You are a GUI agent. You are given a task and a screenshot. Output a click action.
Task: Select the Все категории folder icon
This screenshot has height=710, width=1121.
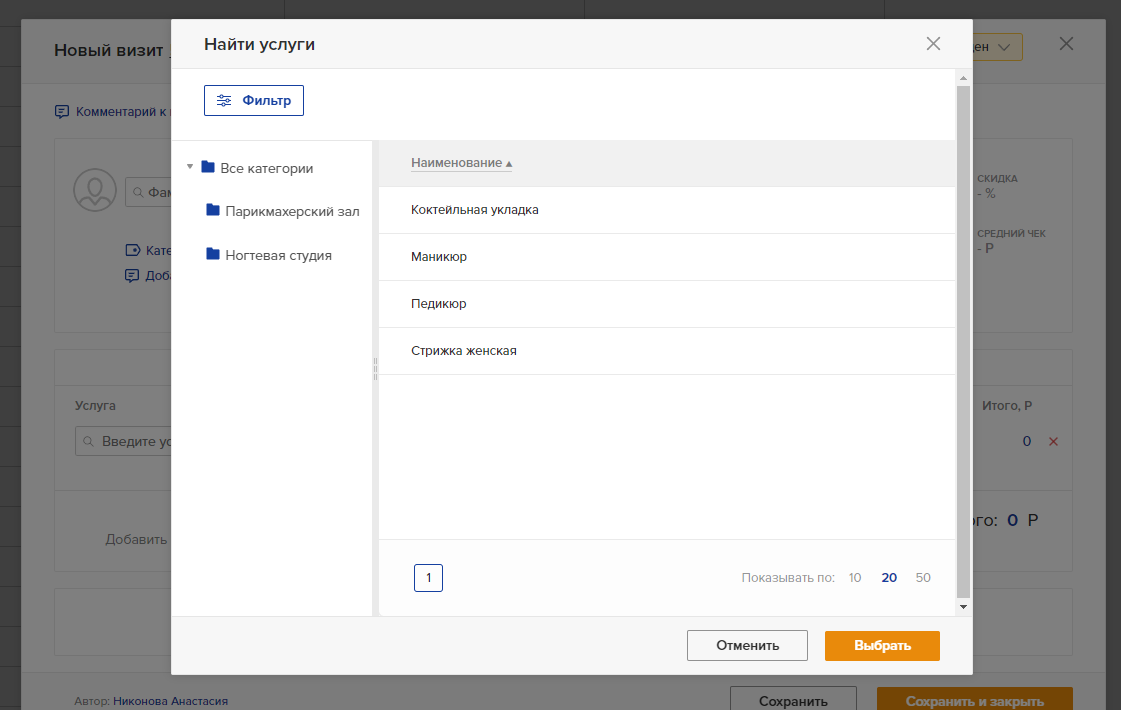point(208,167)
